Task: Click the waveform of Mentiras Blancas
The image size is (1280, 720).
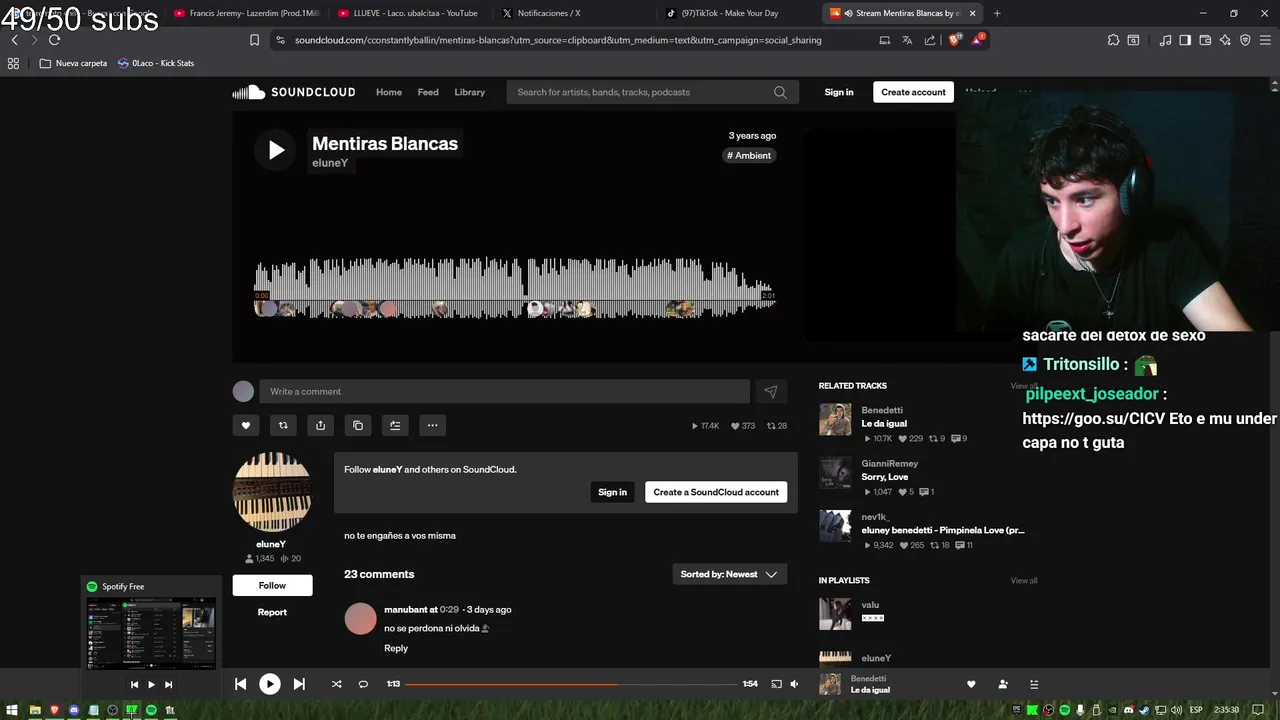Action: click(515, 288)
